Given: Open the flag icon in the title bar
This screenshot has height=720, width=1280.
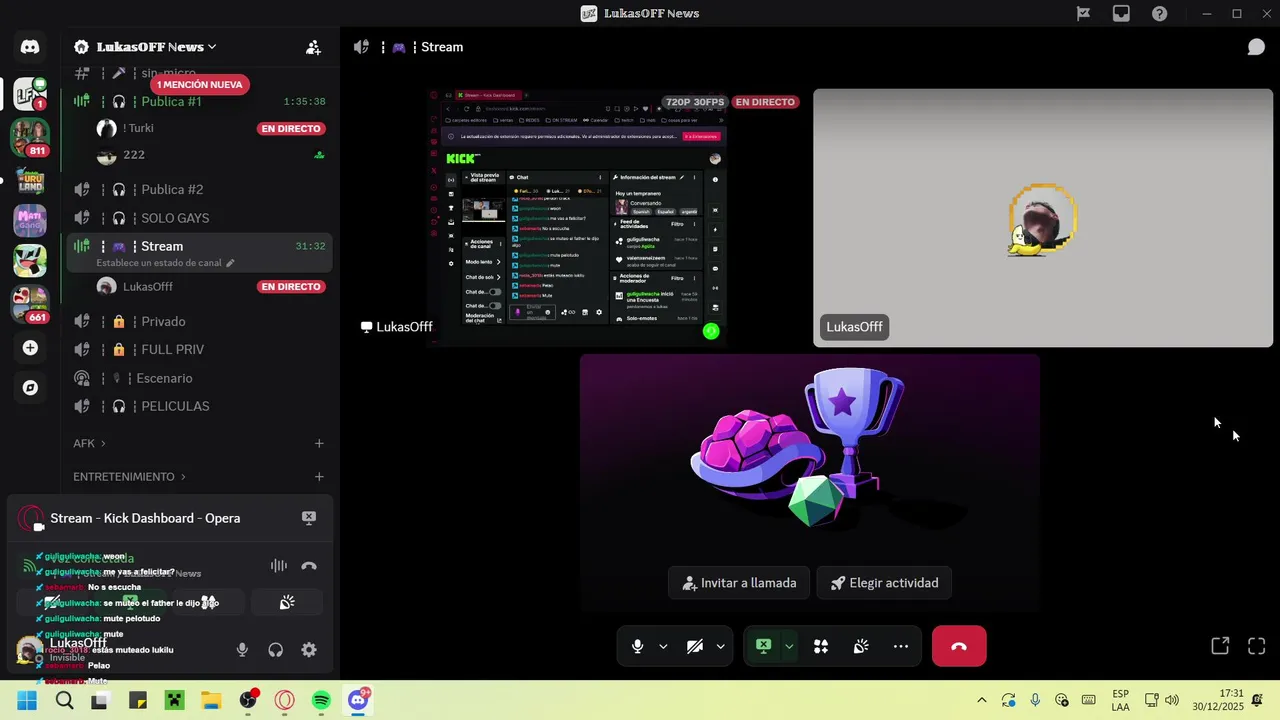Looking at the screenshot, I should 1083,13.
